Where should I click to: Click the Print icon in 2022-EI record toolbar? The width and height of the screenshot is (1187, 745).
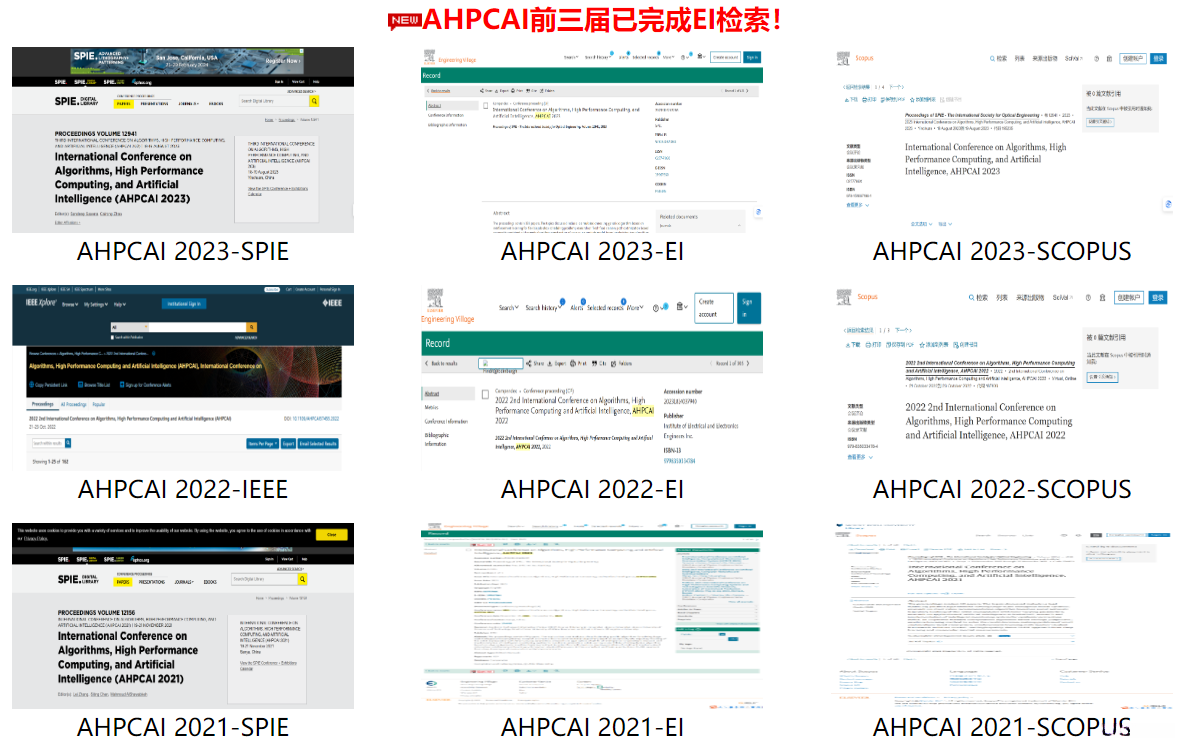573,363
